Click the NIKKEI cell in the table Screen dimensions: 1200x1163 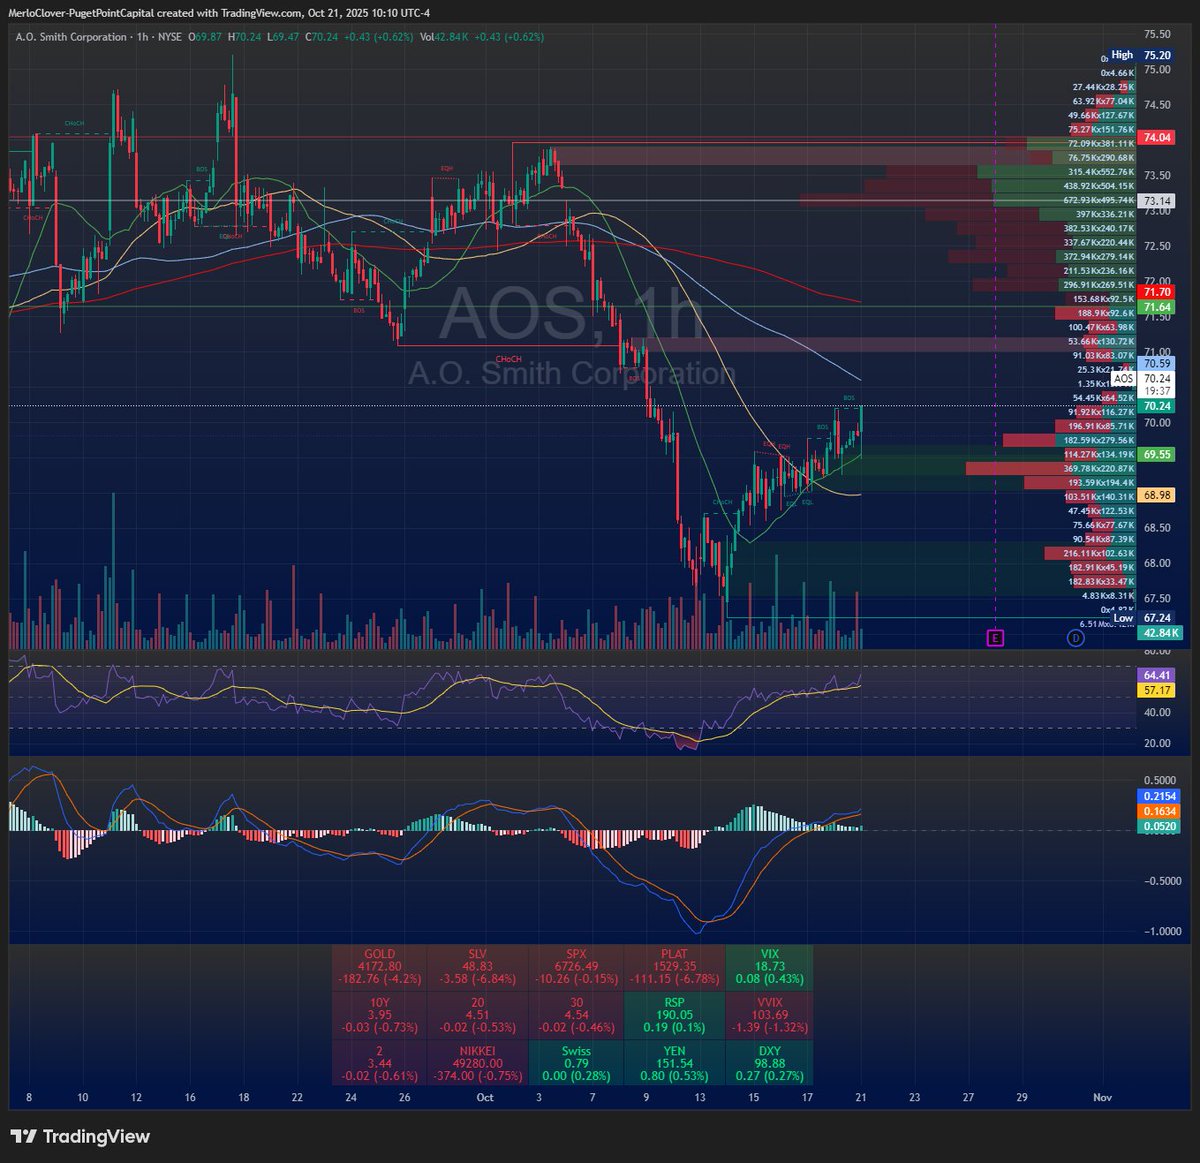[x=478, y=1063]
